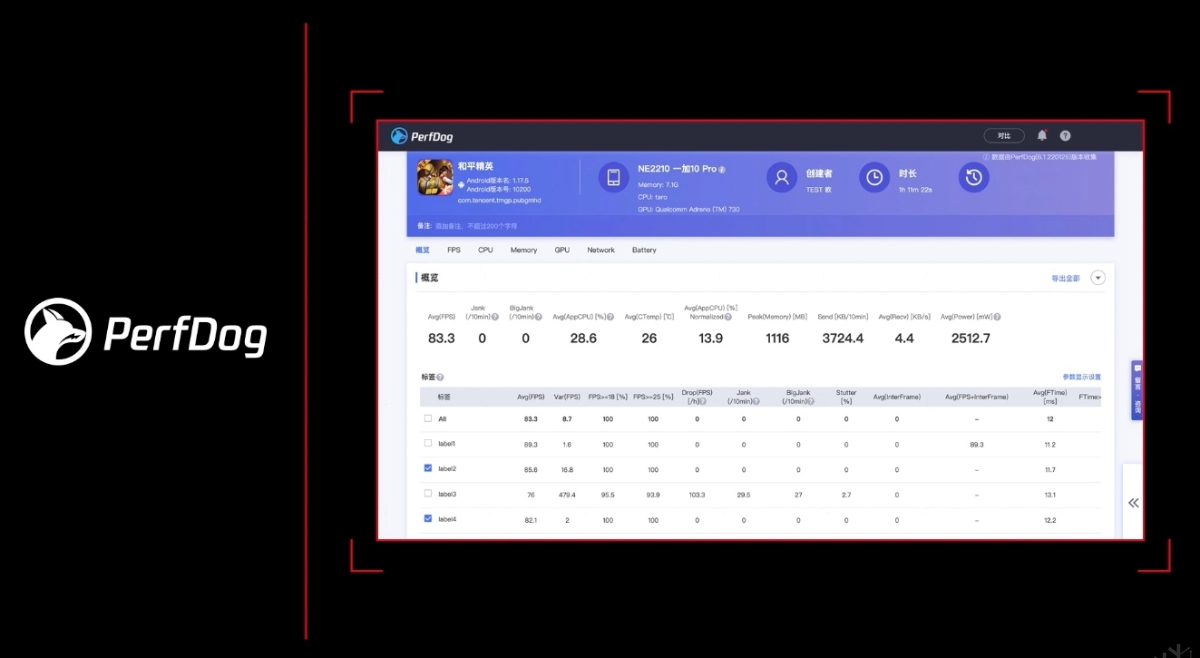The height and width of the screenshot is (658, 1200).
Task: Click the 26 Avg(CTemp) summary value
Action: tap(649, 338)
